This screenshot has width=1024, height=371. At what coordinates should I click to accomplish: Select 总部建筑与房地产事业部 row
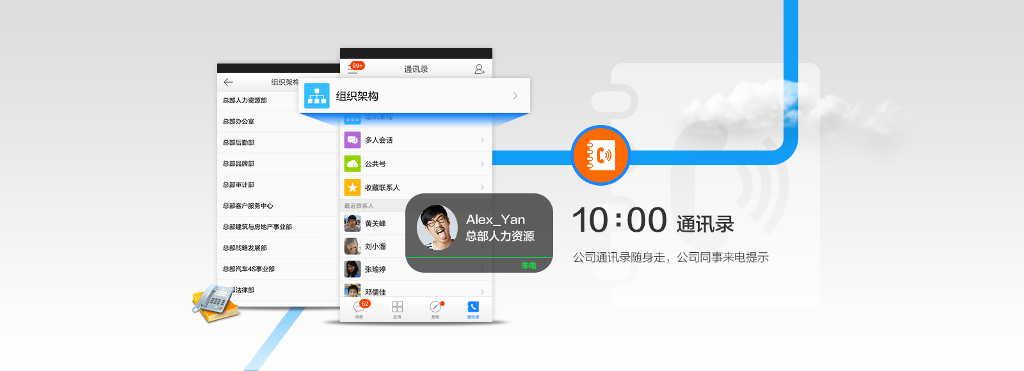[278, 227]
